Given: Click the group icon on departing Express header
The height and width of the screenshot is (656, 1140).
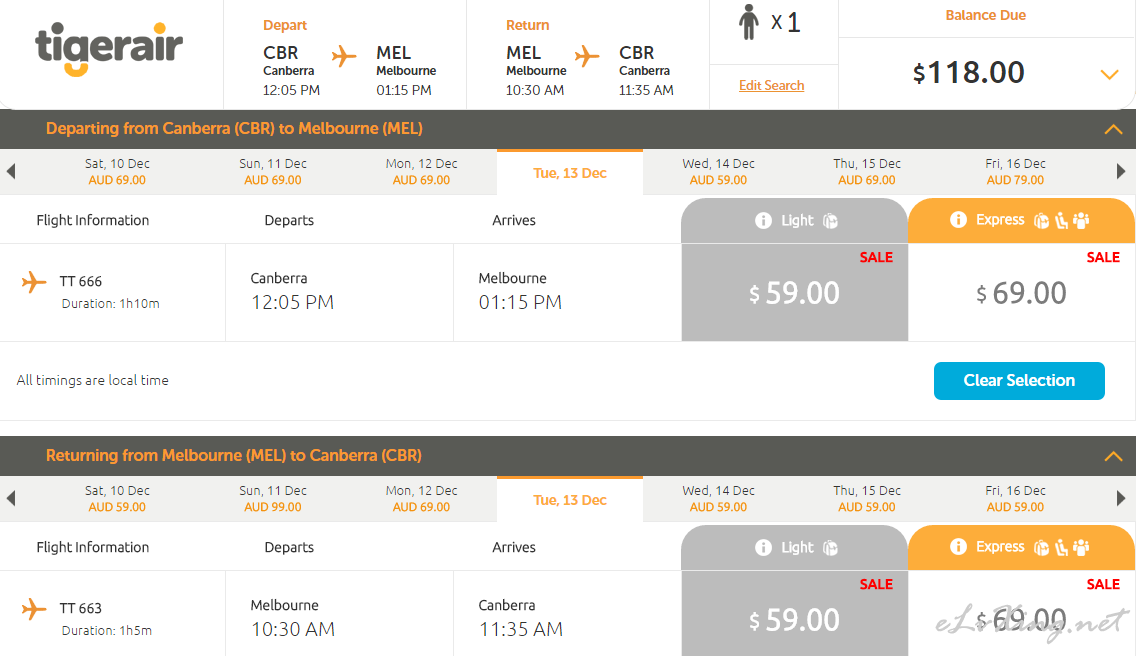Looking at the screenshot, I should pos(1081,220).
